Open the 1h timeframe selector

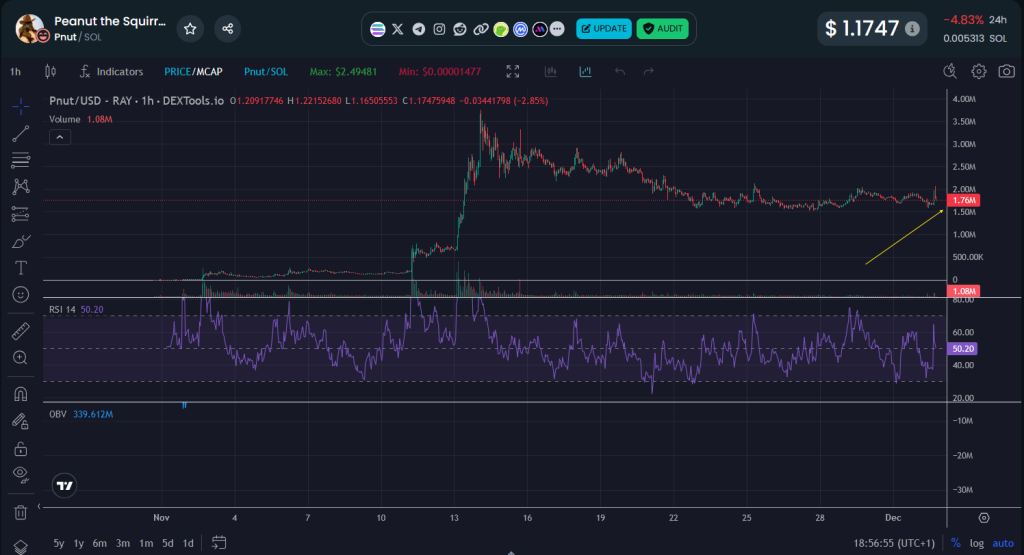coord(16,72)
